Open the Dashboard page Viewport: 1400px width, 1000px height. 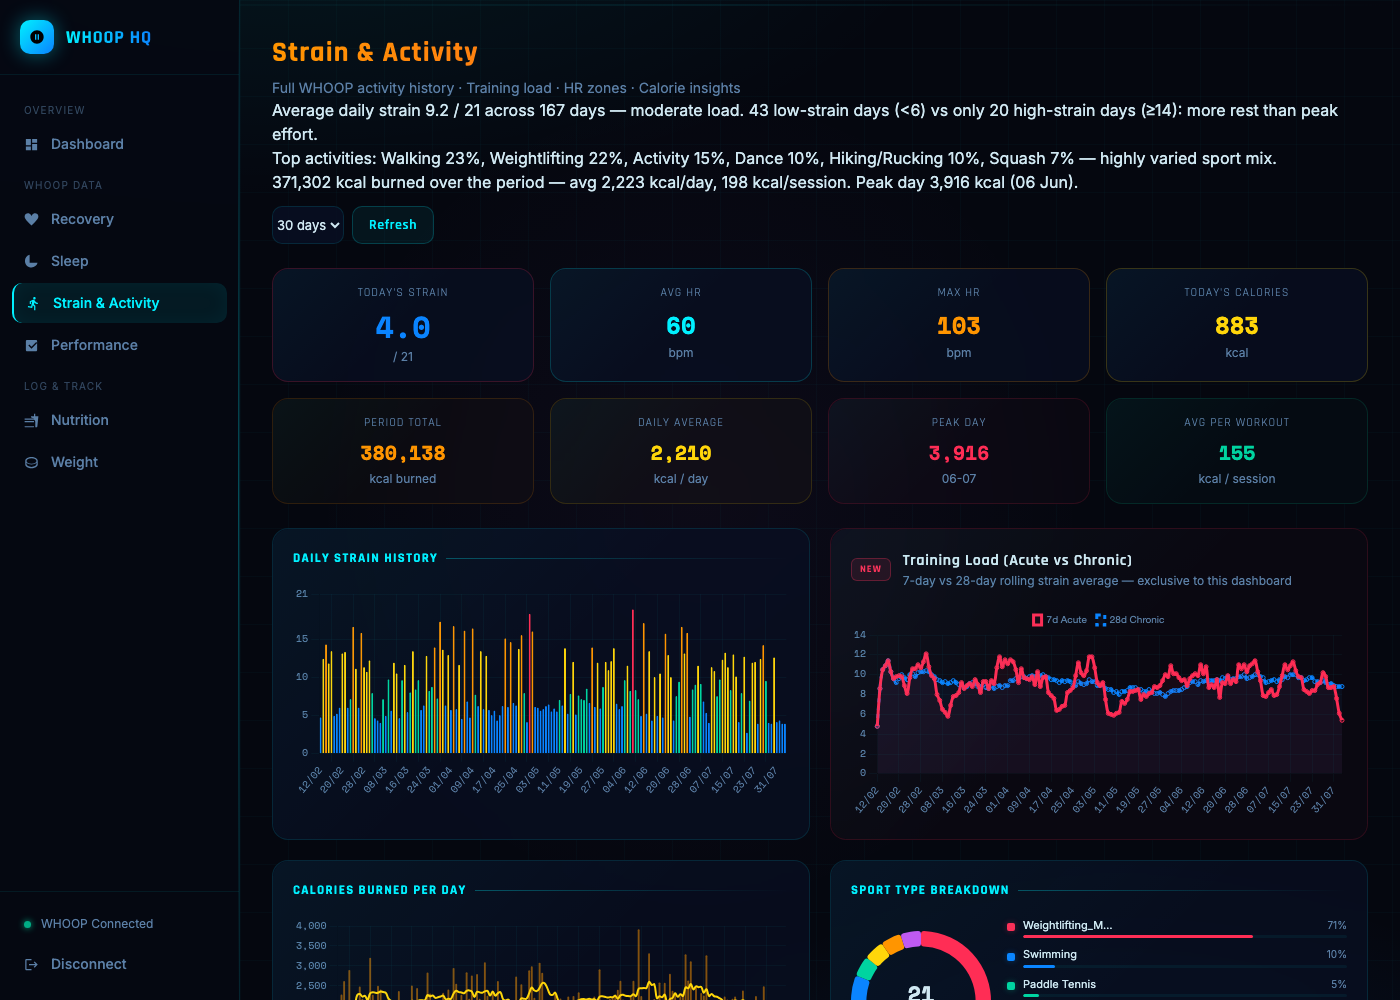click(x=120, y=144)
